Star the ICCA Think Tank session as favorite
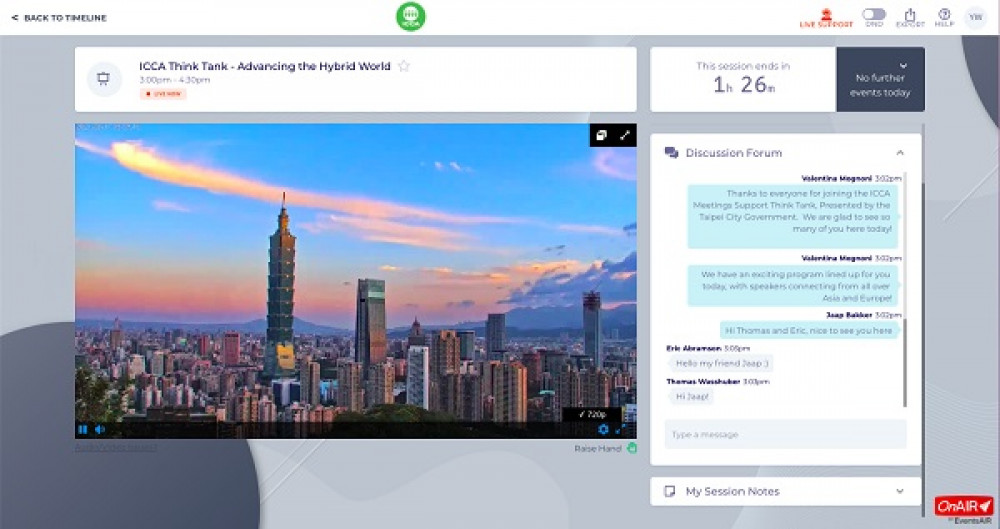The width and height of the screenshot is (1000, 529). 404,66
